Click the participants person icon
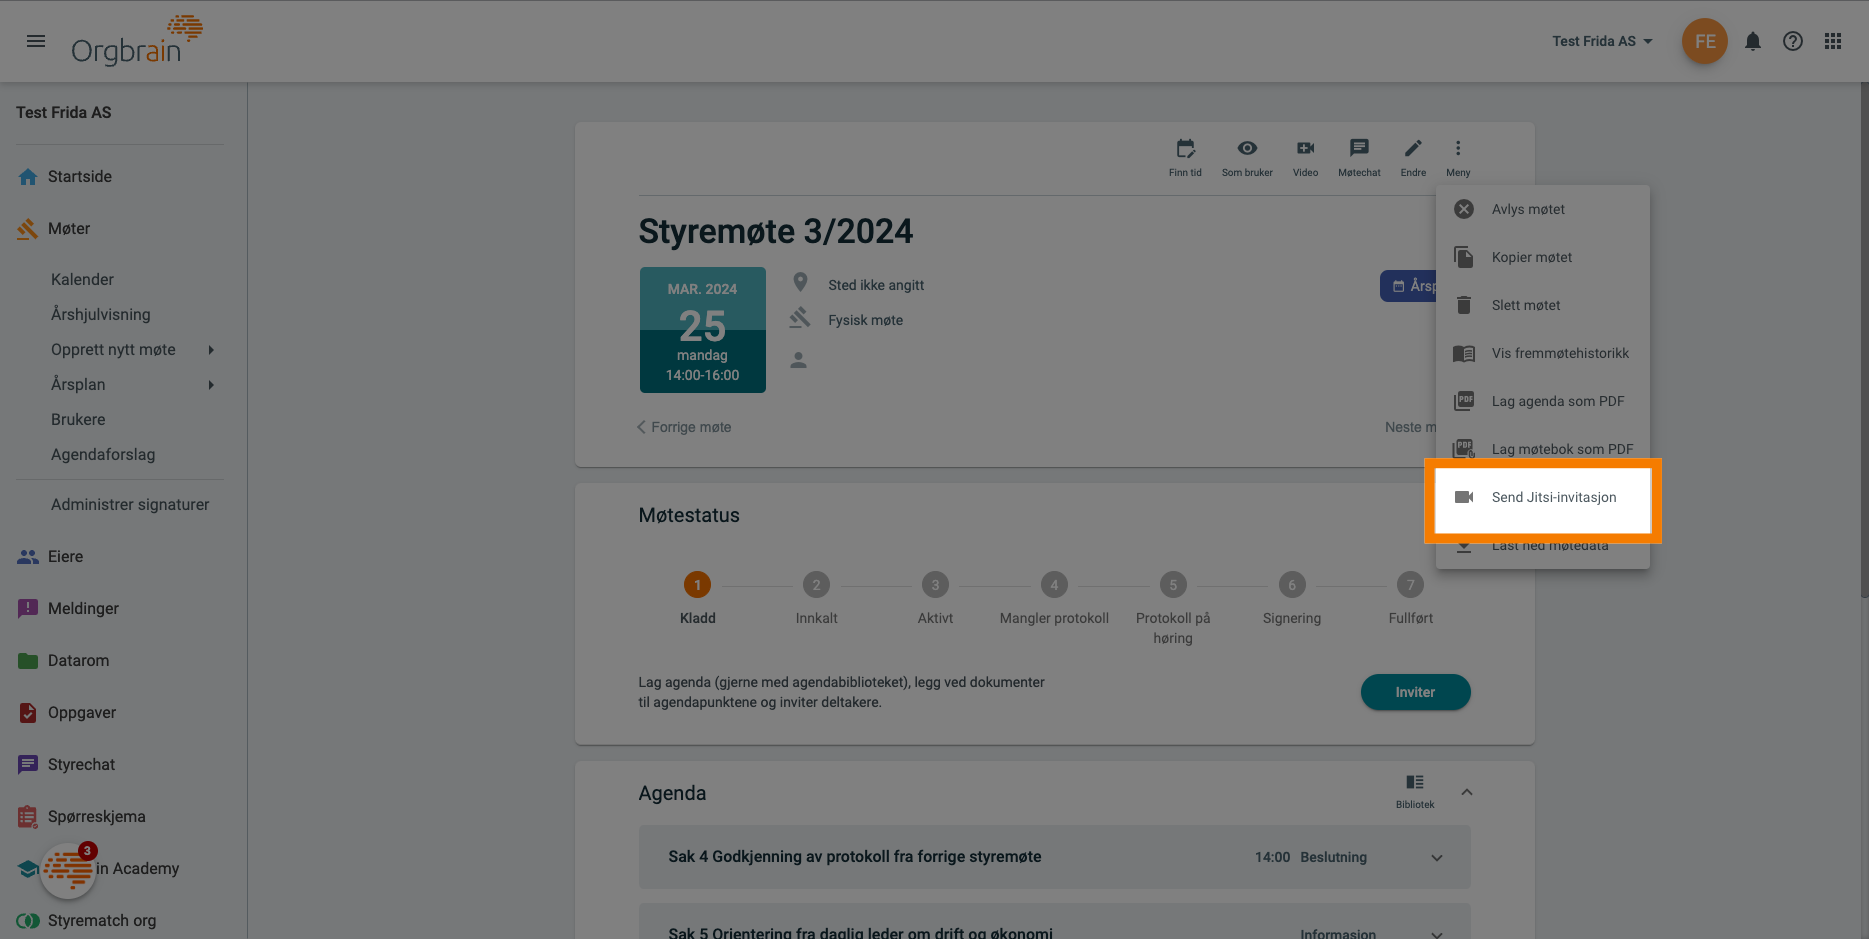Screen dimensions: 1869x939 point(798,359)
